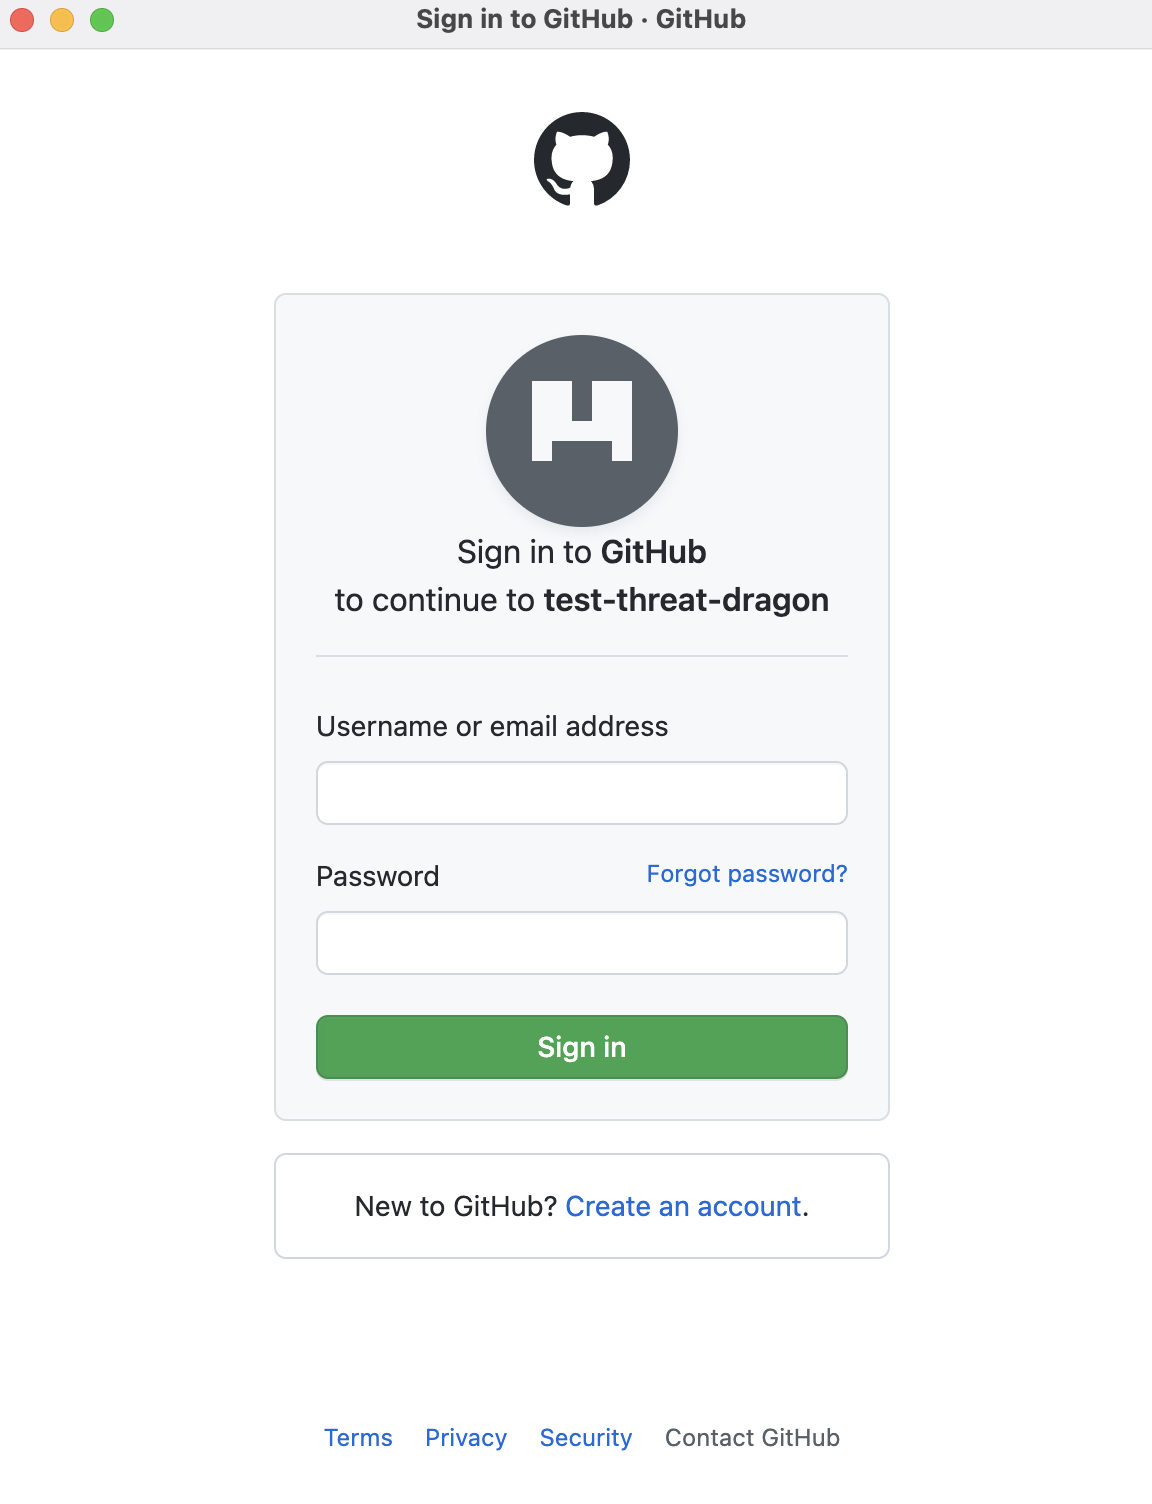Click Contact GitHub
Image resolution: width=1152 pixels, height=1504 pixels.
tap(752, 1438)
